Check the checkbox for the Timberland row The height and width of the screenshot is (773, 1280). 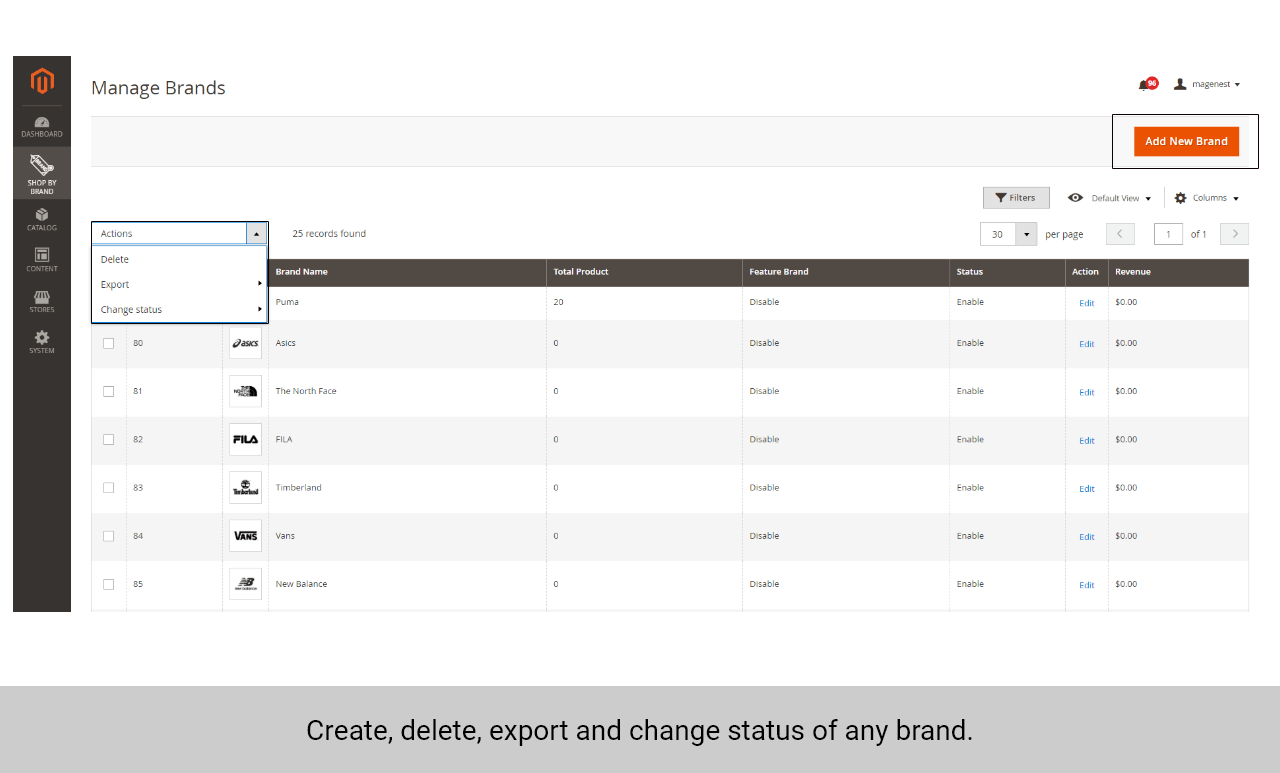pyautogui.click(x=108, y=488)
